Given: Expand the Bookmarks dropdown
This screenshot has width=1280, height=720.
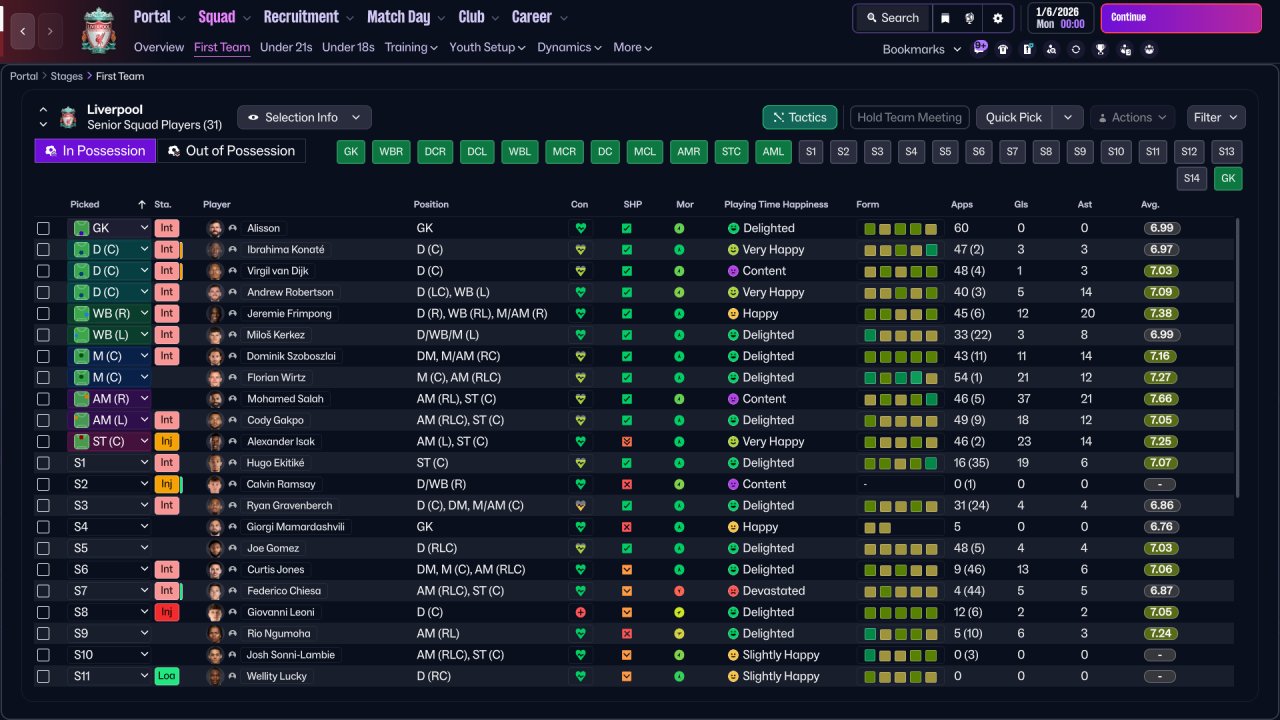Looking at the screenshot, I should (x=922, y=49).
